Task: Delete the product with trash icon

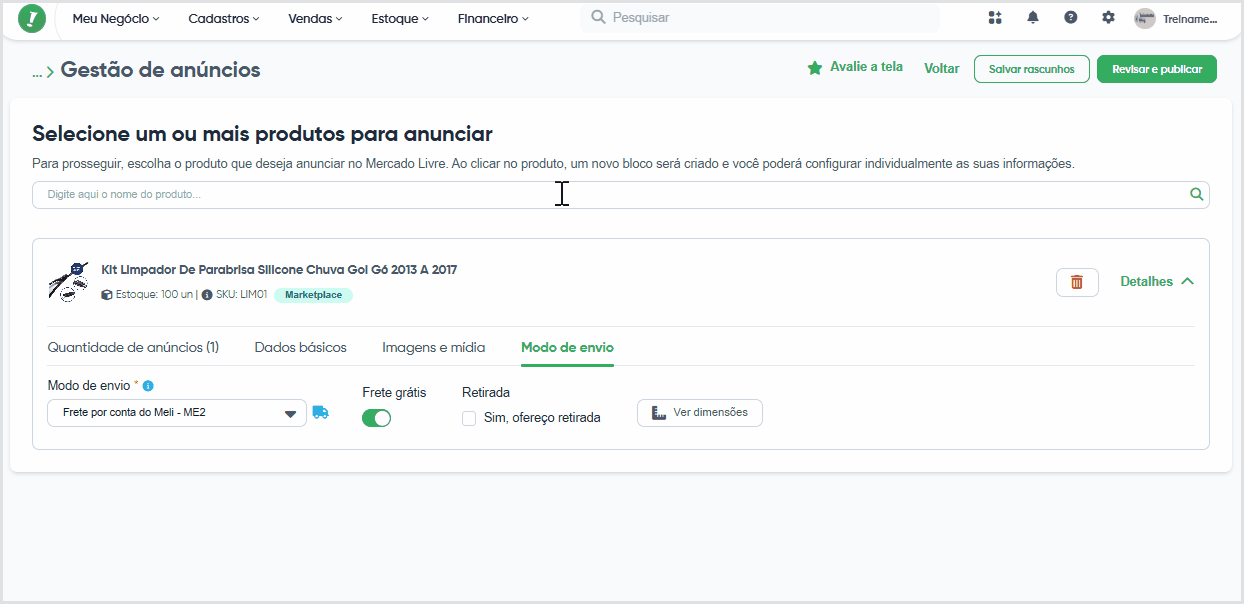Action: point(1077,282)
